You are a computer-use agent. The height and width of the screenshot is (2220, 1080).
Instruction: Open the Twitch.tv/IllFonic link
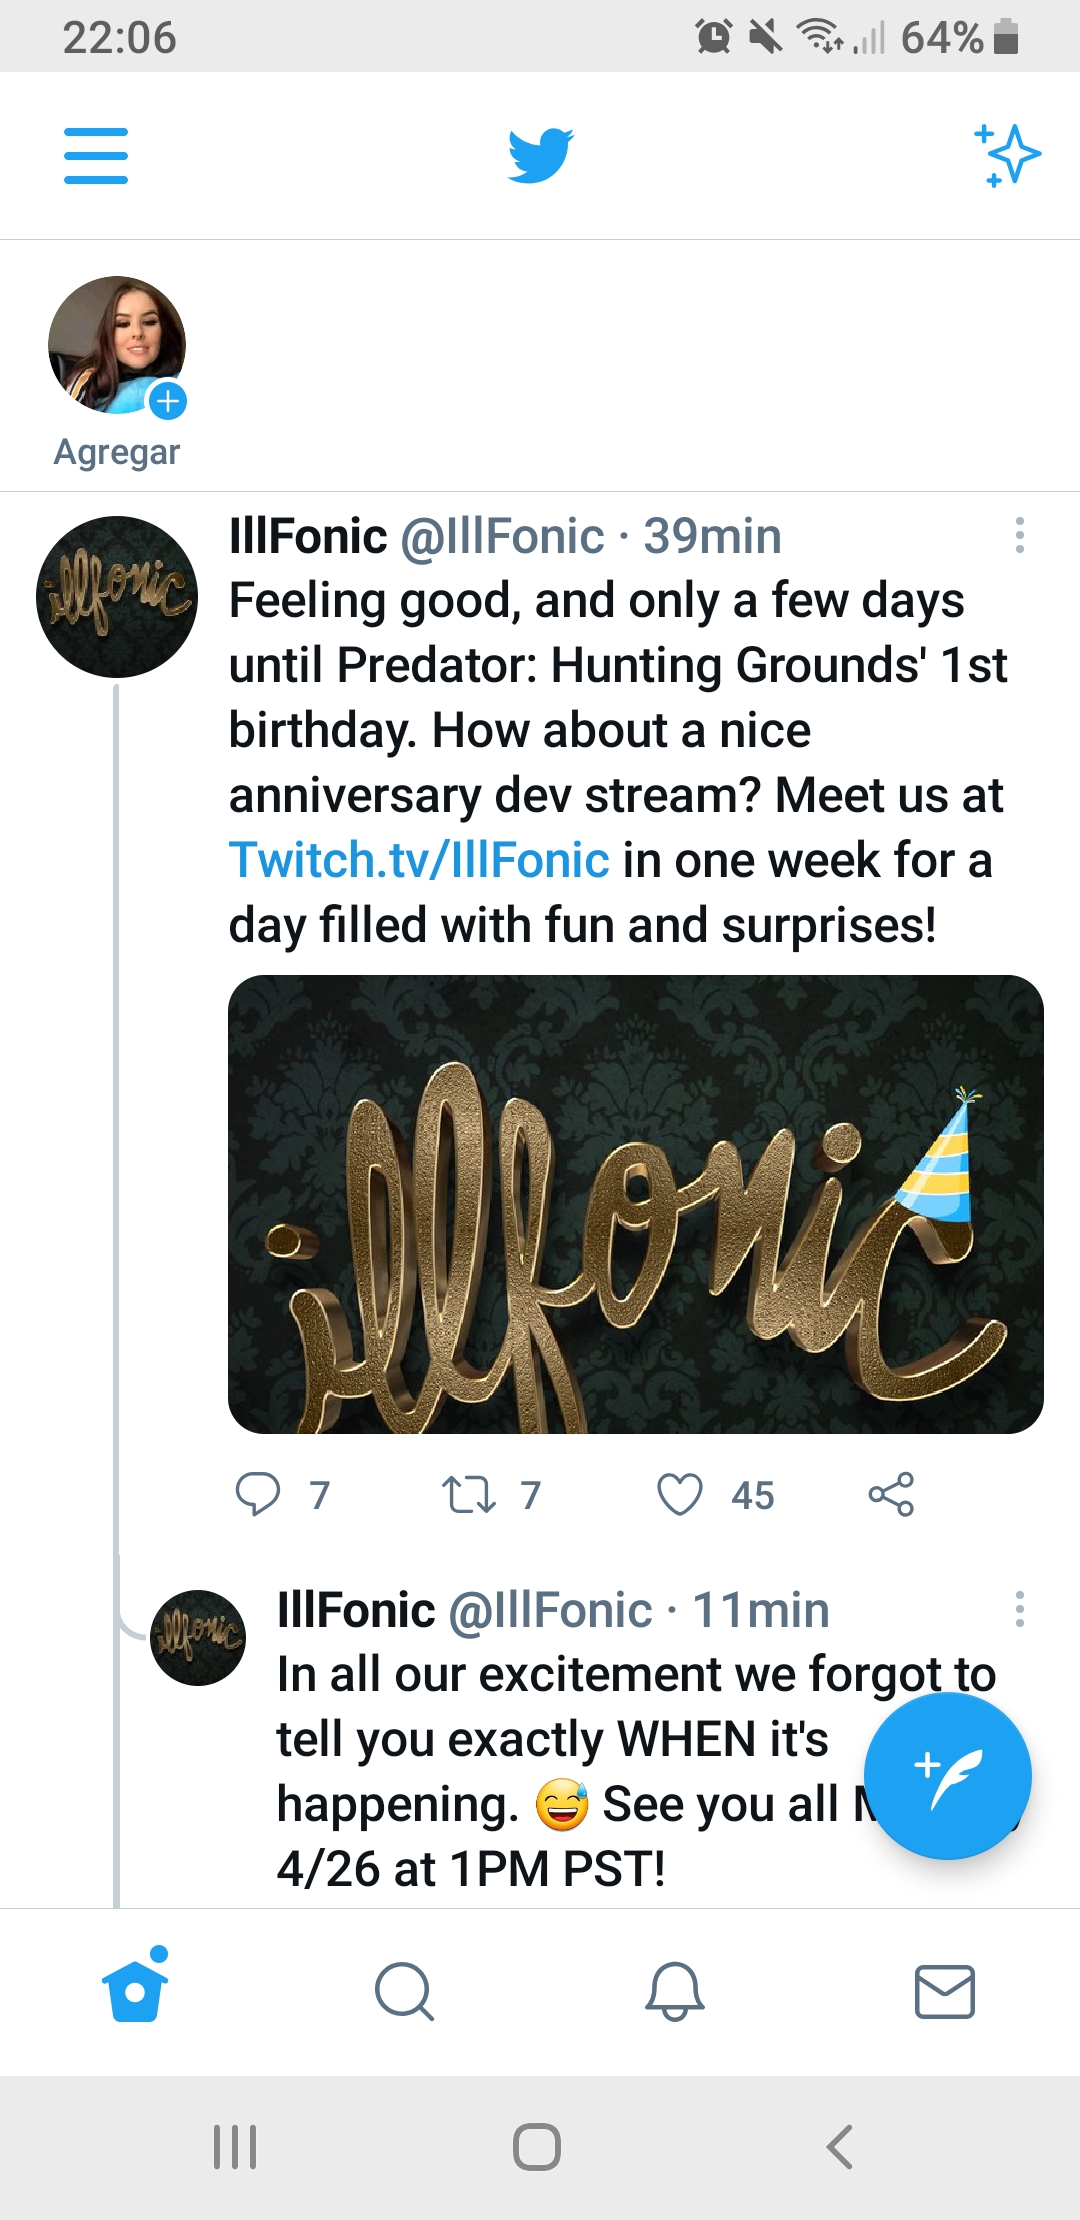pyautogui.click(x=419, y=860)
